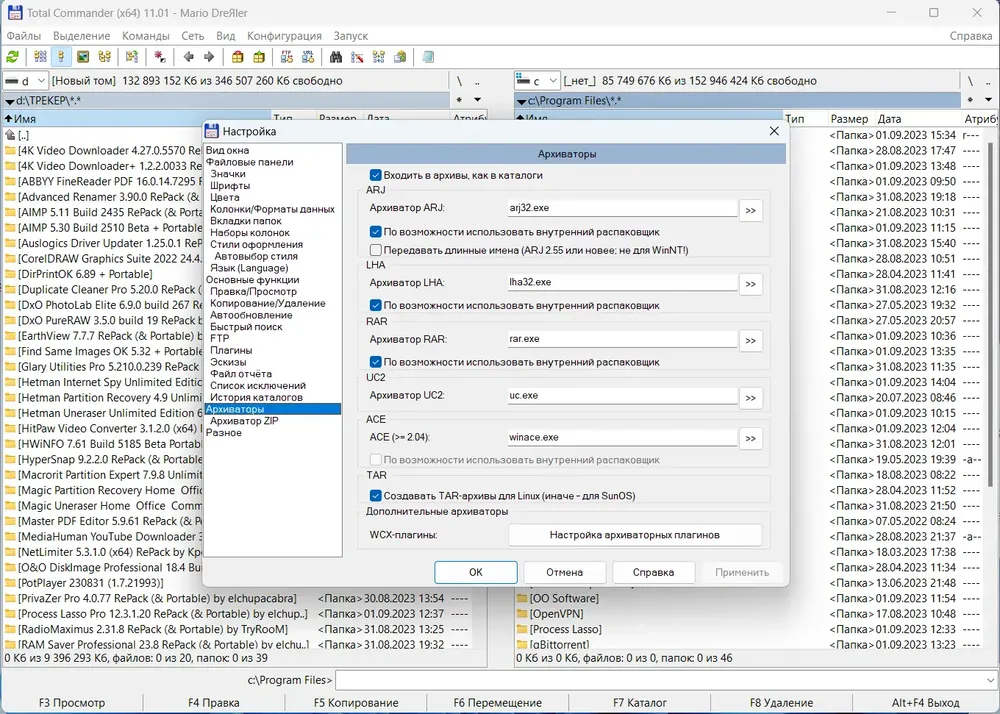
Task: Open the Конфигурация menu
Action: click(284, 36)
